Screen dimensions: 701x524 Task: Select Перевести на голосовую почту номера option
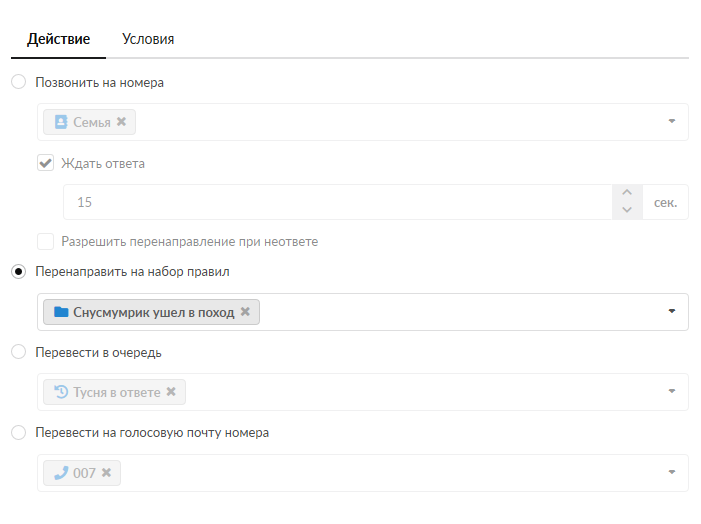point(18,433)
